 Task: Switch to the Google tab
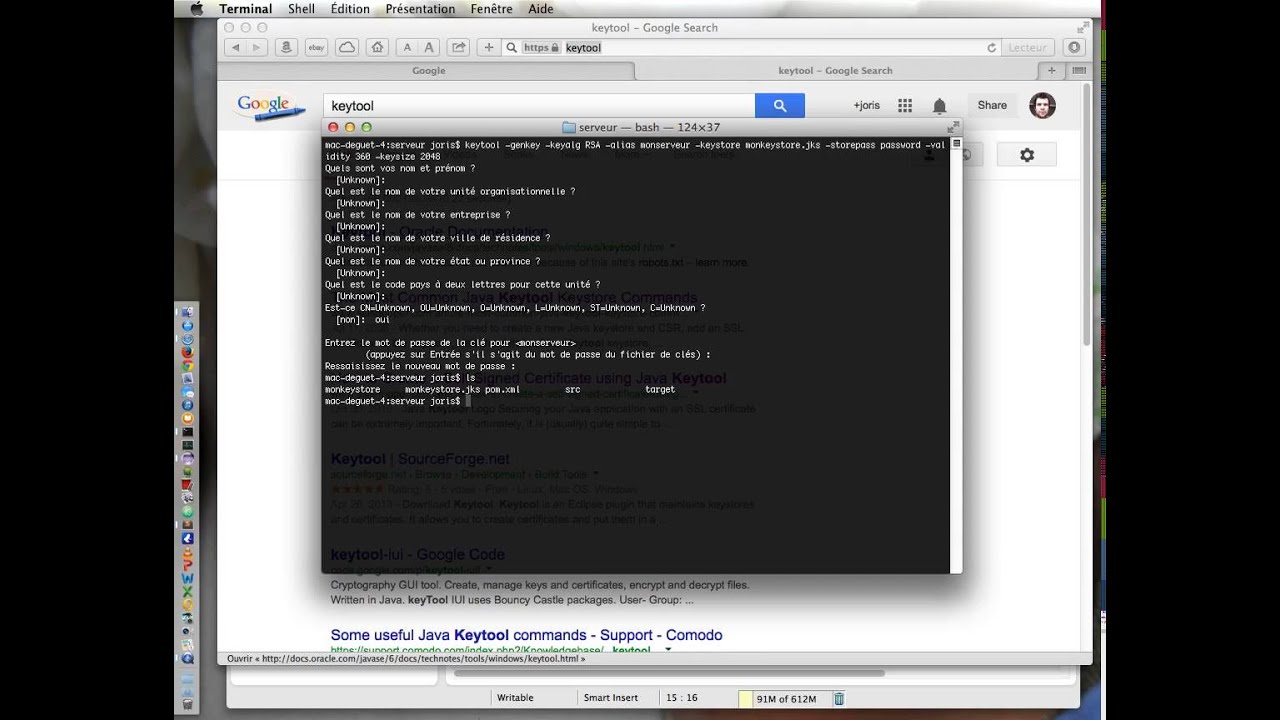(x=428, y=70)
